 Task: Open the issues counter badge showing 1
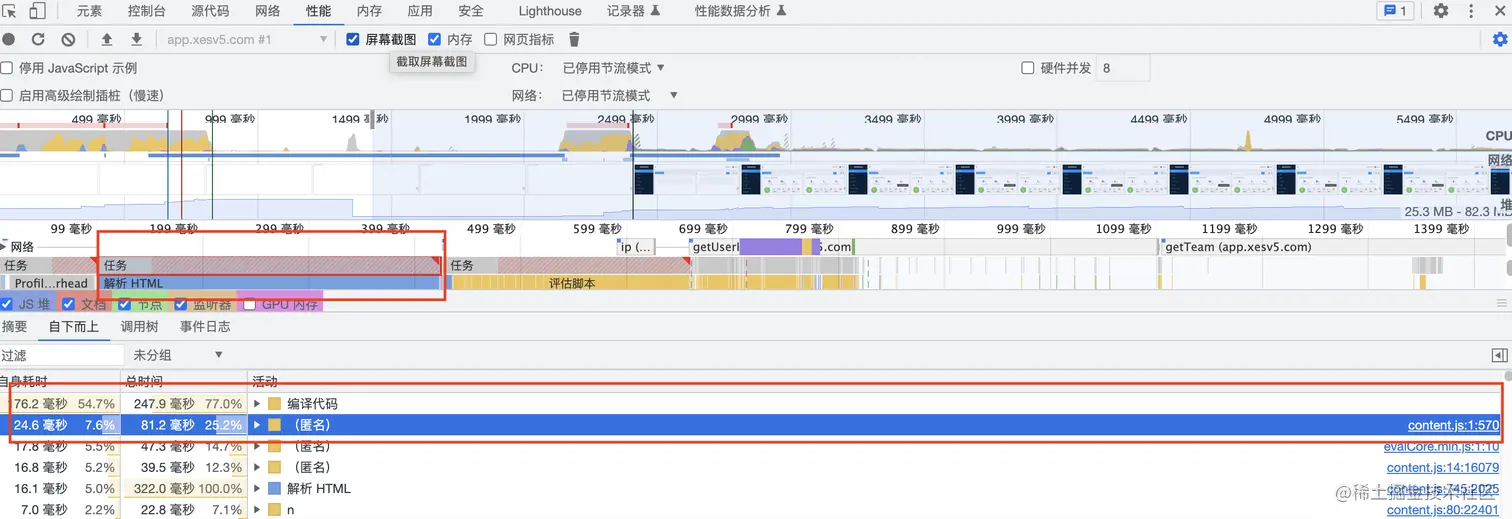click(x=1393, y=11)
